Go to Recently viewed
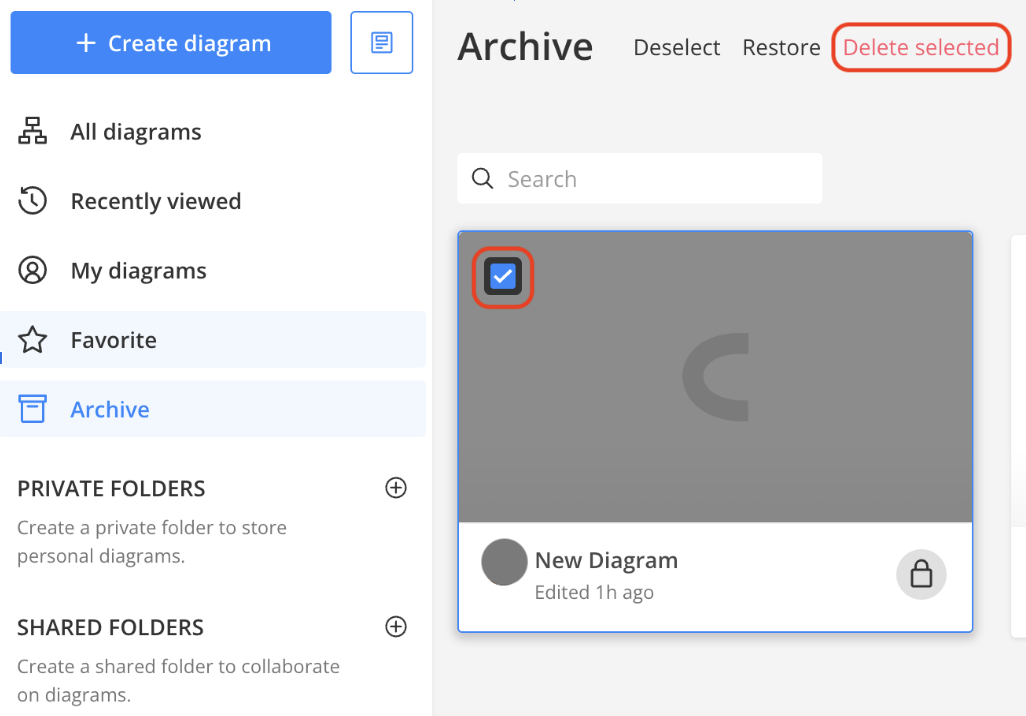Screen dimensions: 1026x716 pos(213,201)
